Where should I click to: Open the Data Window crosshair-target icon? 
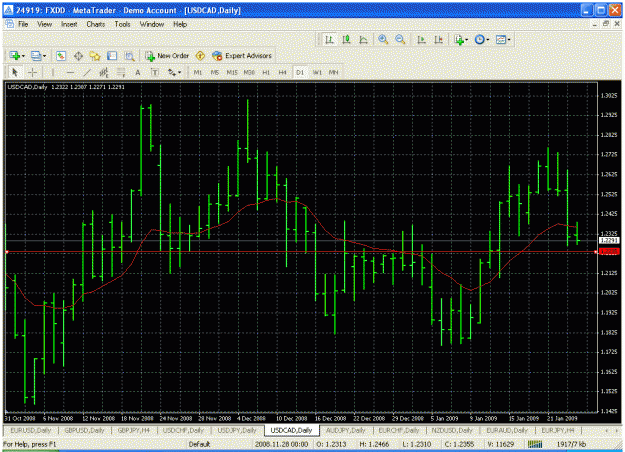point(78,56)
